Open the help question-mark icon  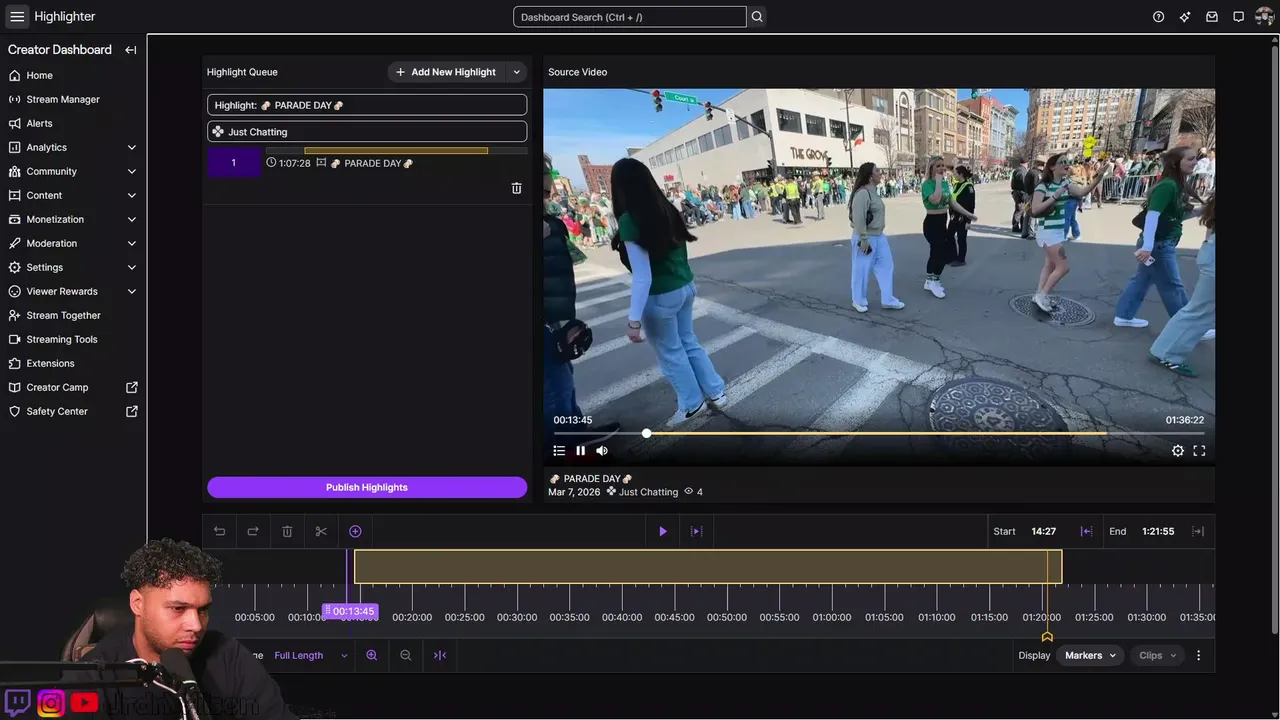coord(1158,17)
